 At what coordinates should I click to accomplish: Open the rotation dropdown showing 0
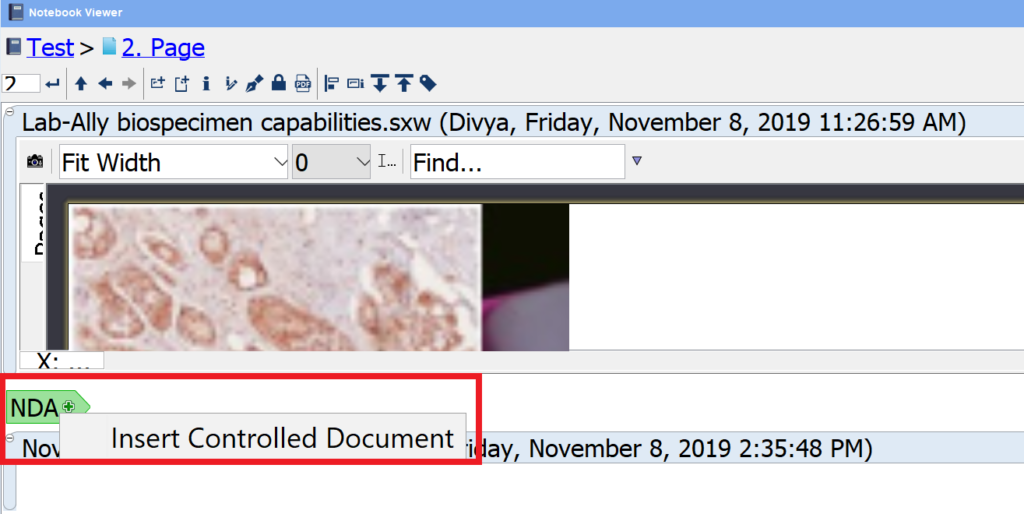pos(333,162)
